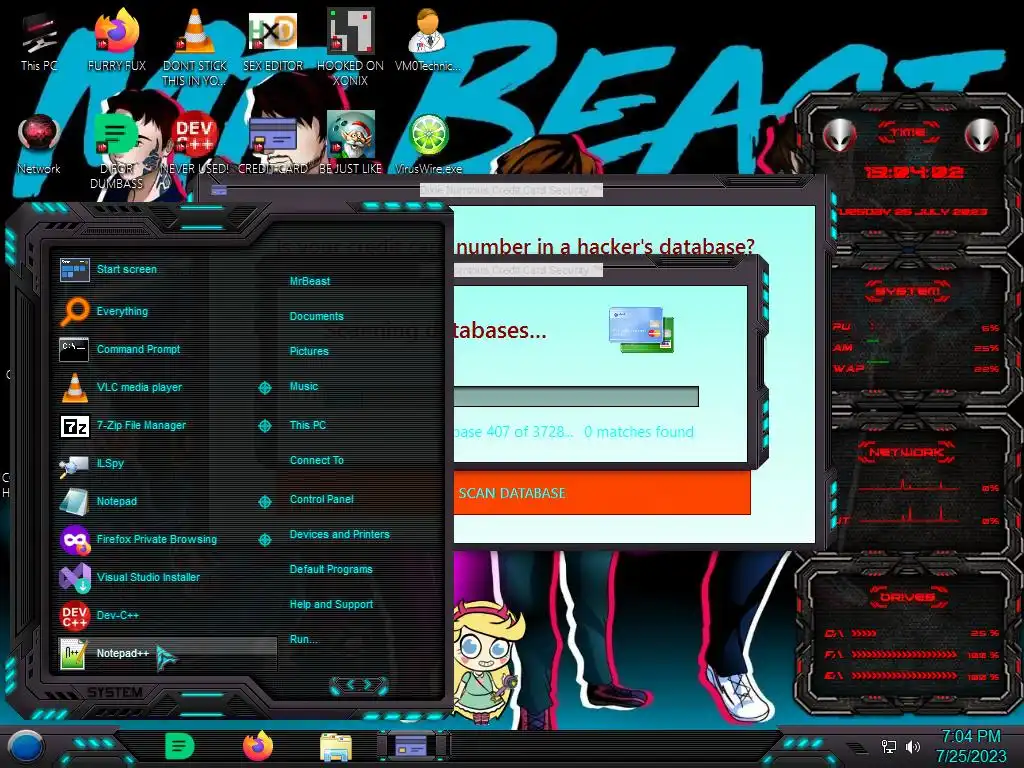Open This PC in start menu
The height and width of the screenshot is (768, 1024).
pyautogui.click(x=308, y=424)
